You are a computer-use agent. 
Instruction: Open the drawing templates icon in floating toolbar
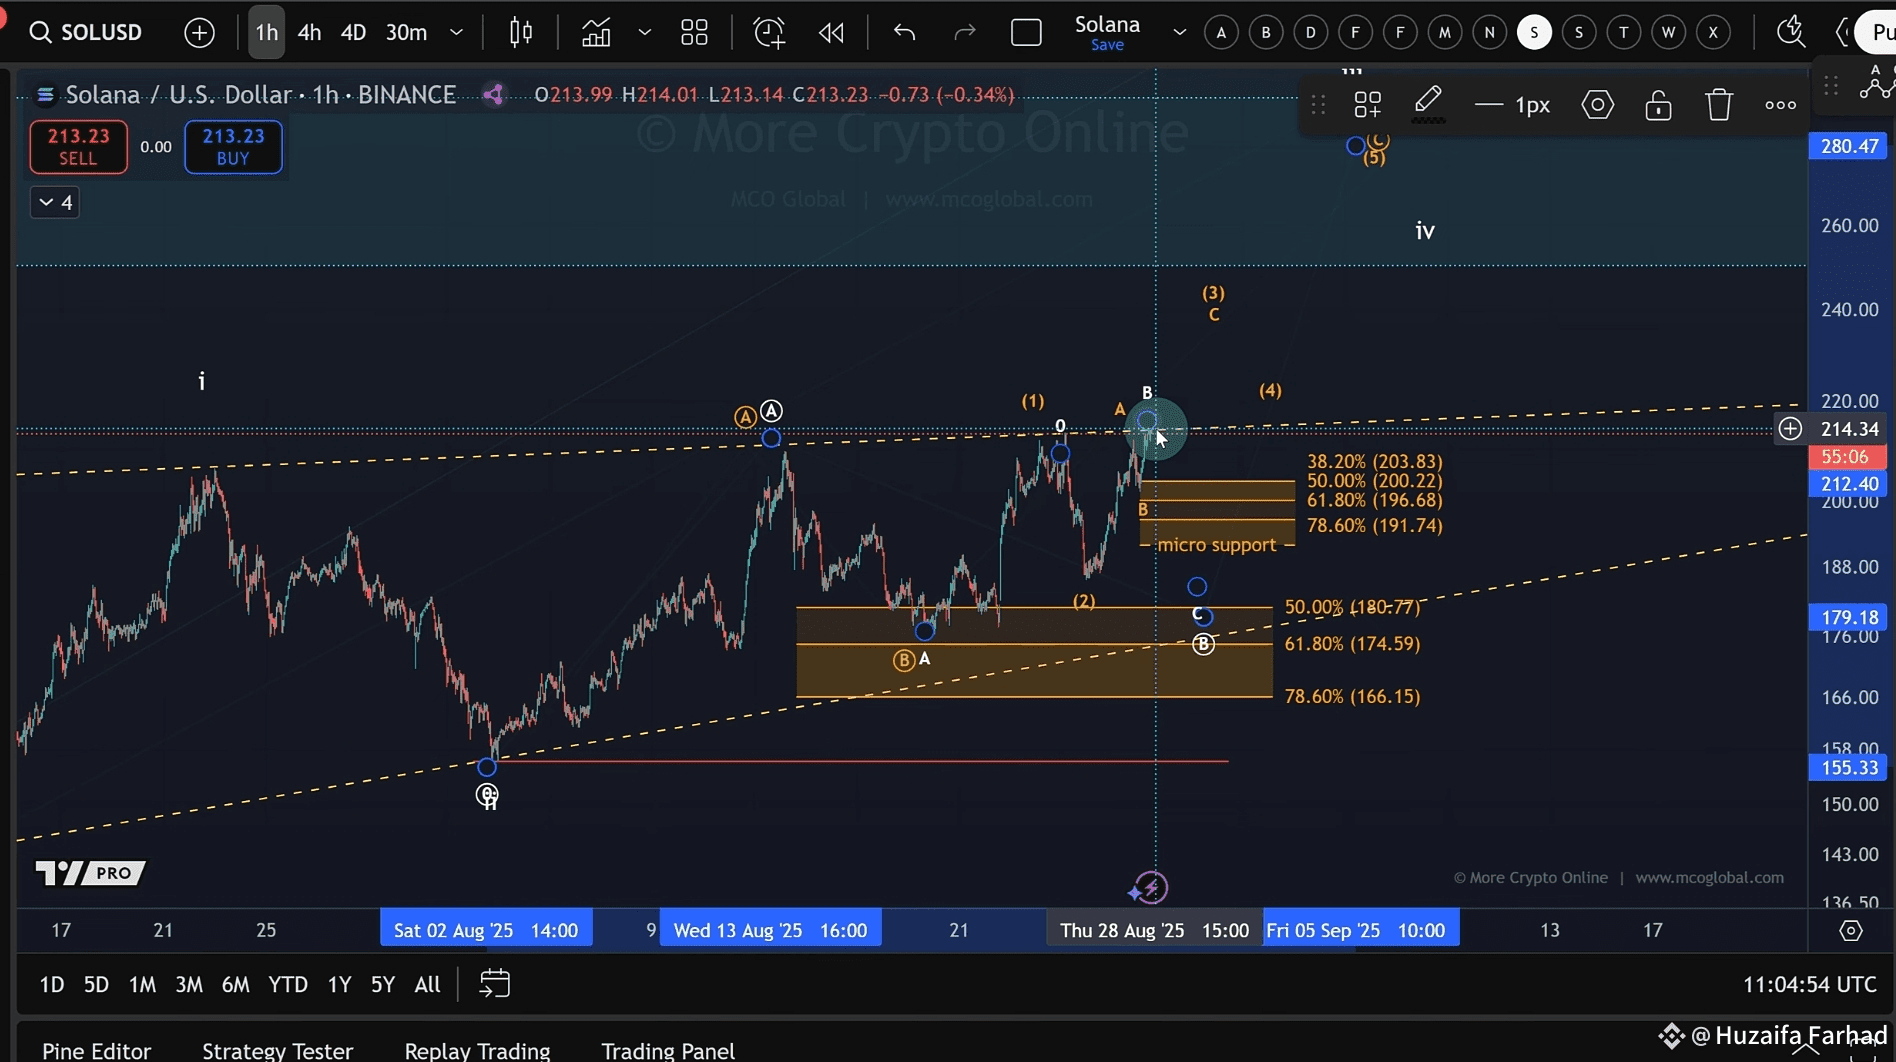click(x=1367, y=104)
